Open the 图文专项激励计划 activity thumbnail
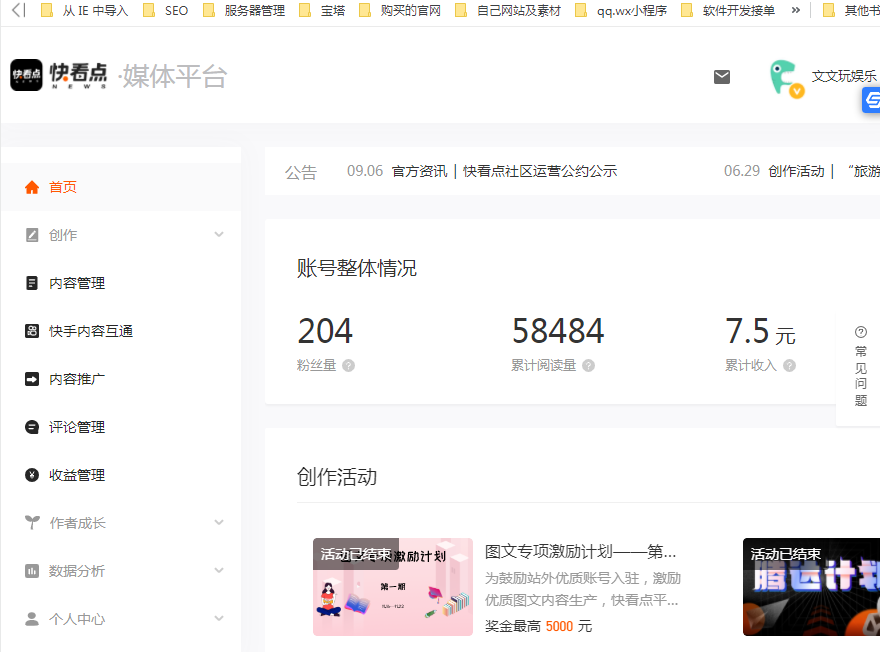This screenshot has width=880, height=652. tap(393, 587)
